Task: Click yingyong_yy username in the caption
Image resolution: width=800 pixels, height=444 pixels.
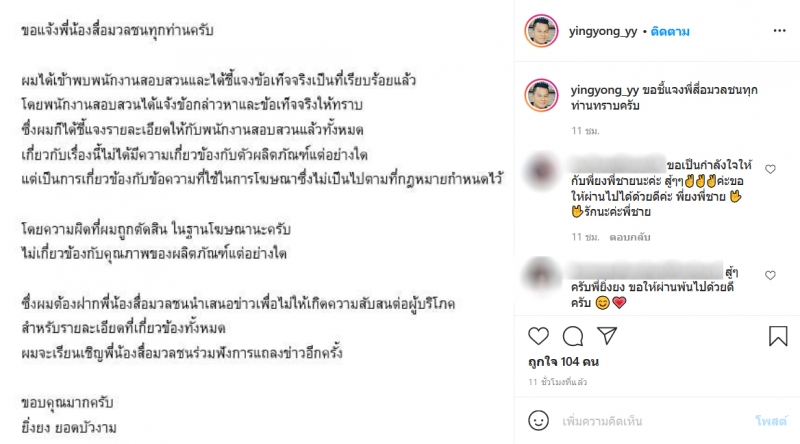Action: 605,90
